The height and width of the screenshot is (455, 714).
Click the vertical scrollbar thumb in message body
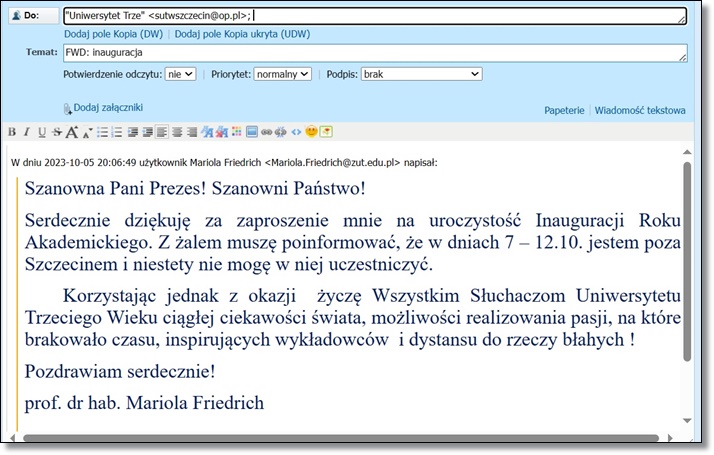[x=687, y=262]
